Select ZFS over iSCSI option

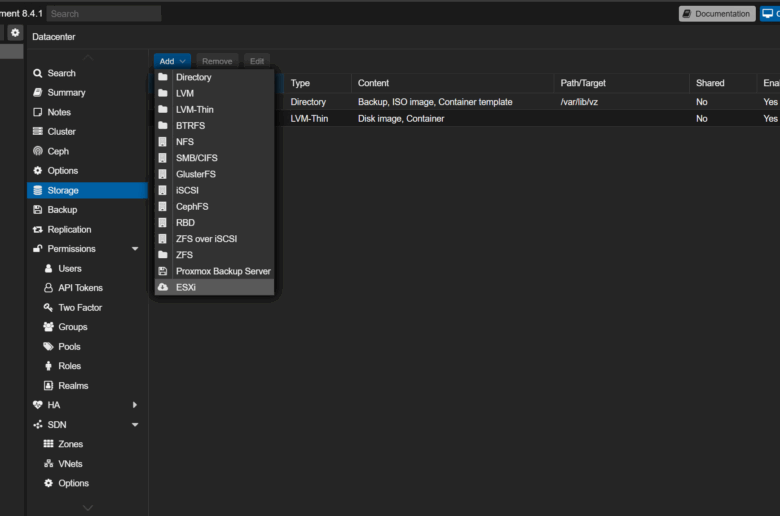214,239
